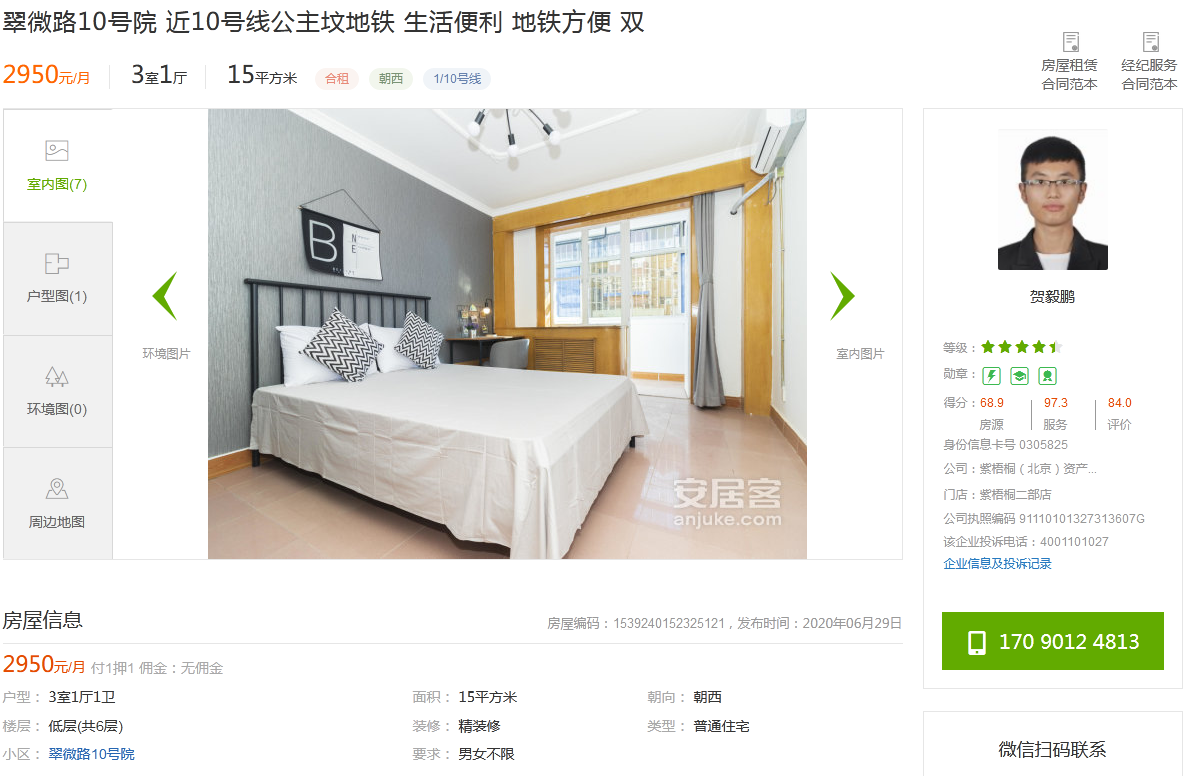Viewport: 1194px width, 776px height.
Task: Open the 房屋租赁合同范本 document icon
Action: [x=1071, y=42]
